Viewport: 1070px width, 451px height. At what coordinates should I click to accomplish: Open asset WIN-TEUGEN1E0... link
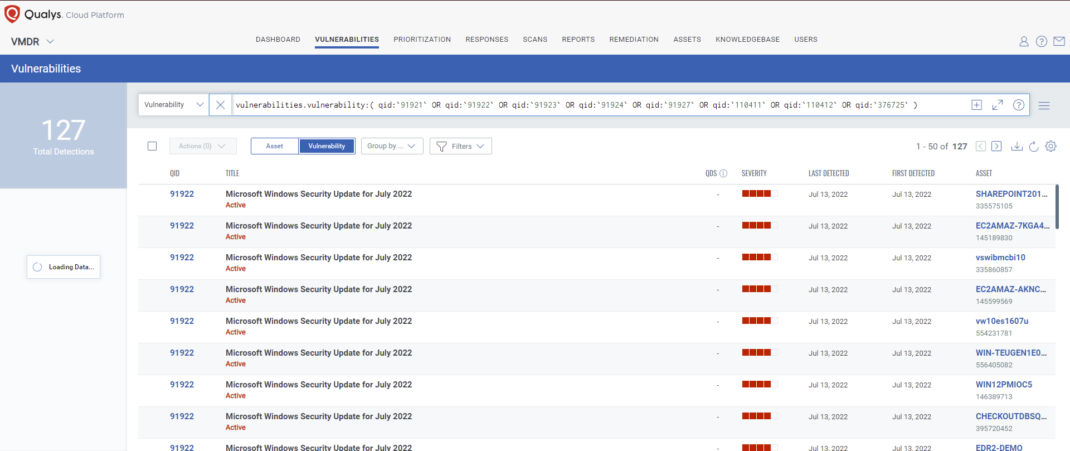tap(1011, 353)
